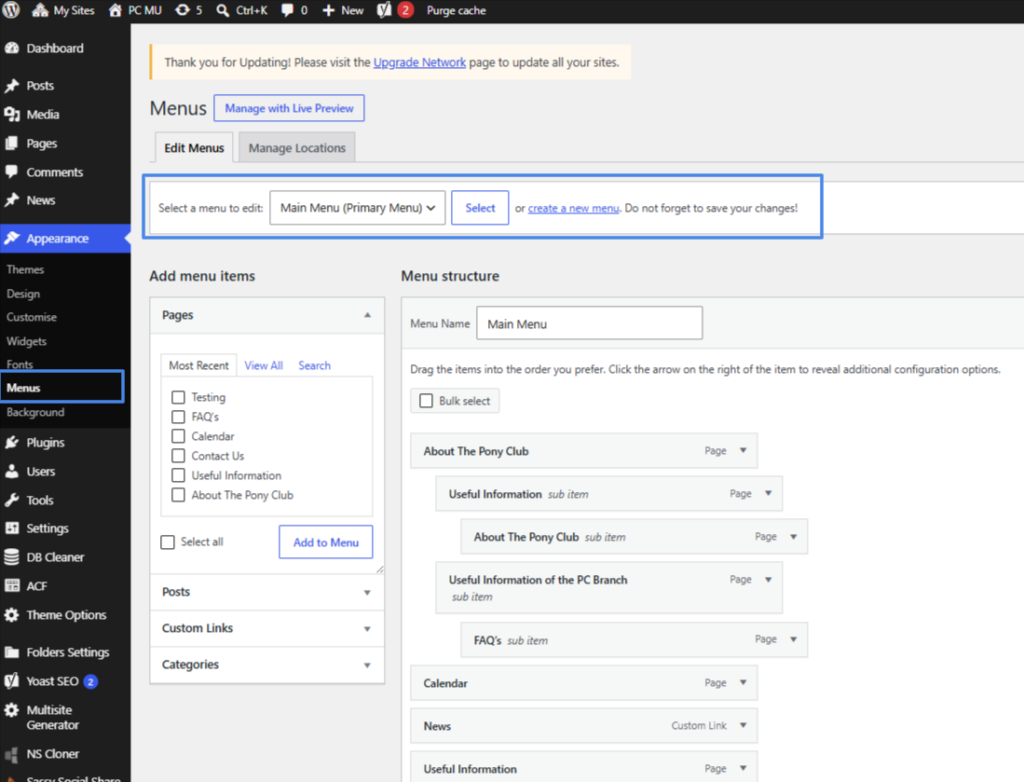Expand the News custom link arrow

pyautogui.click(x=743, y=725)
